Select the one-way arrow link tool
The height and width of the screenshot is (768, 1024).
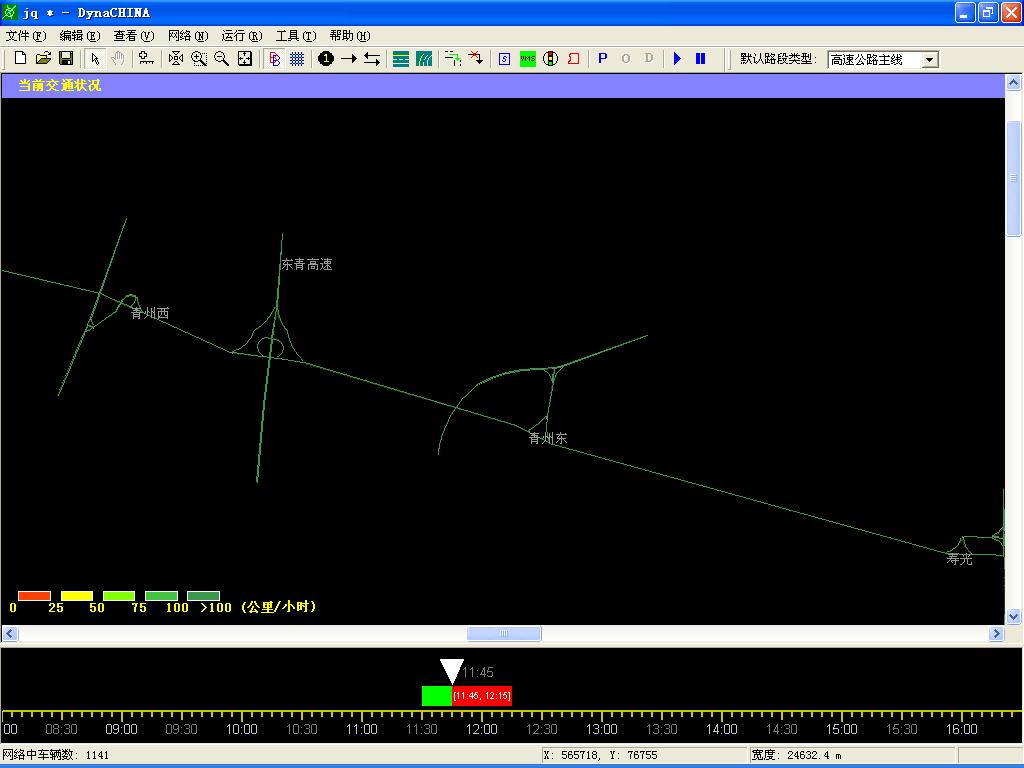[349, 59]
